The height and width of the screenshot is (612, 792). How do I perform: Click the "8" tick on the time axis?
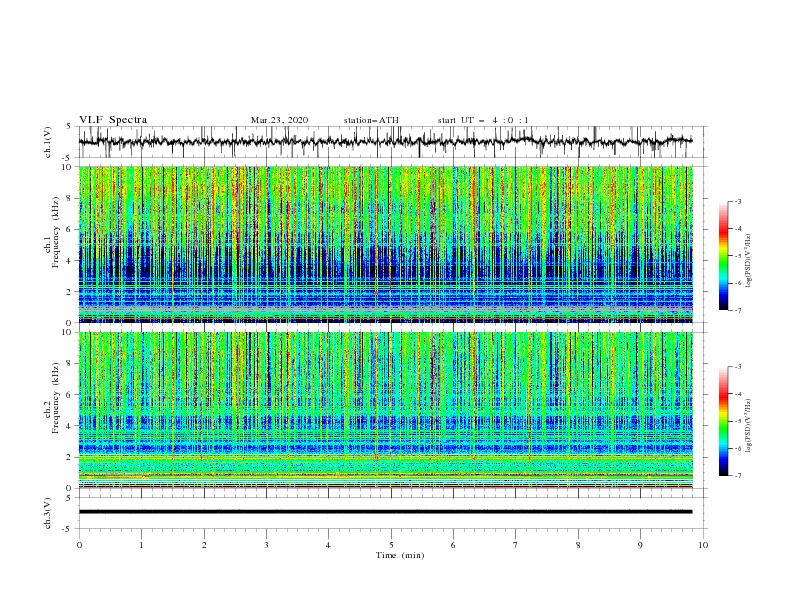[x=578, y=545]
